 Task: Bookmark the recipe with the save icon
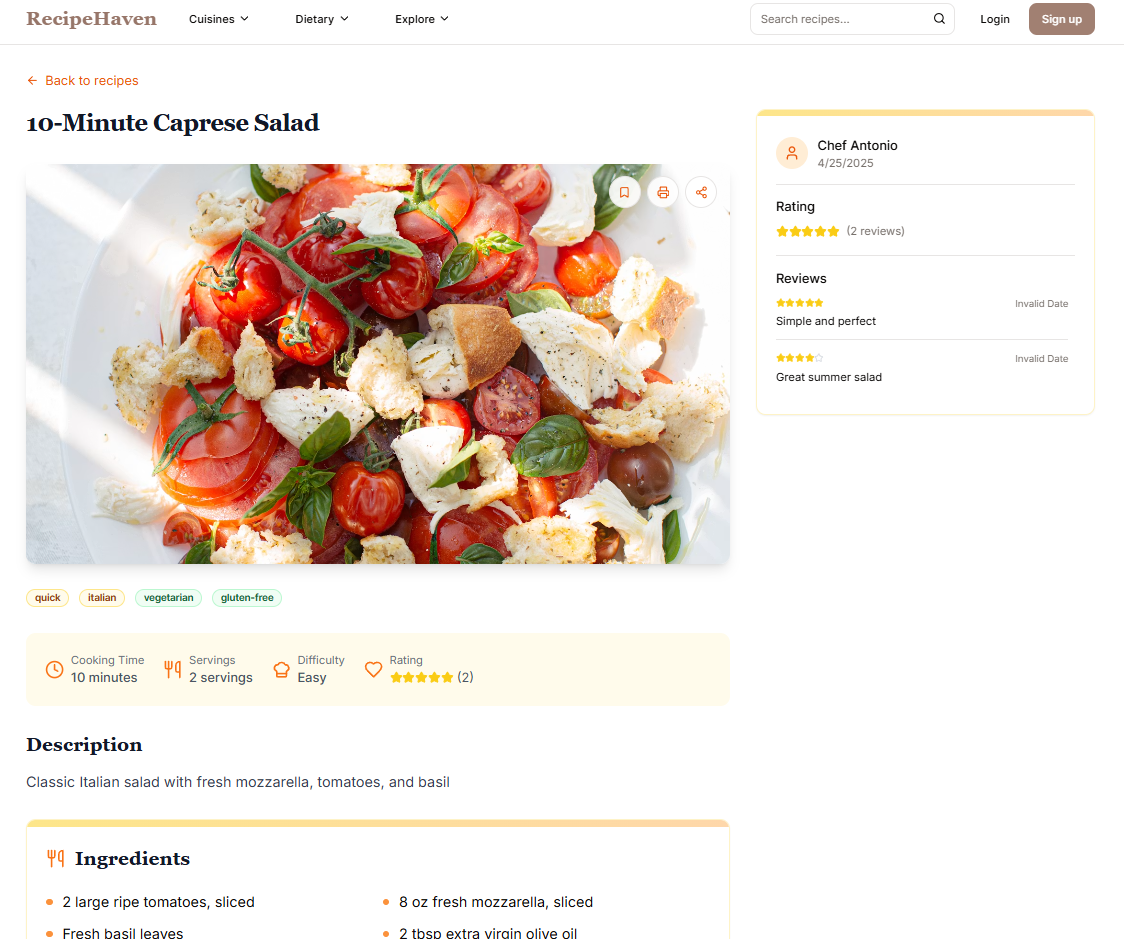(x=624, y=192)
